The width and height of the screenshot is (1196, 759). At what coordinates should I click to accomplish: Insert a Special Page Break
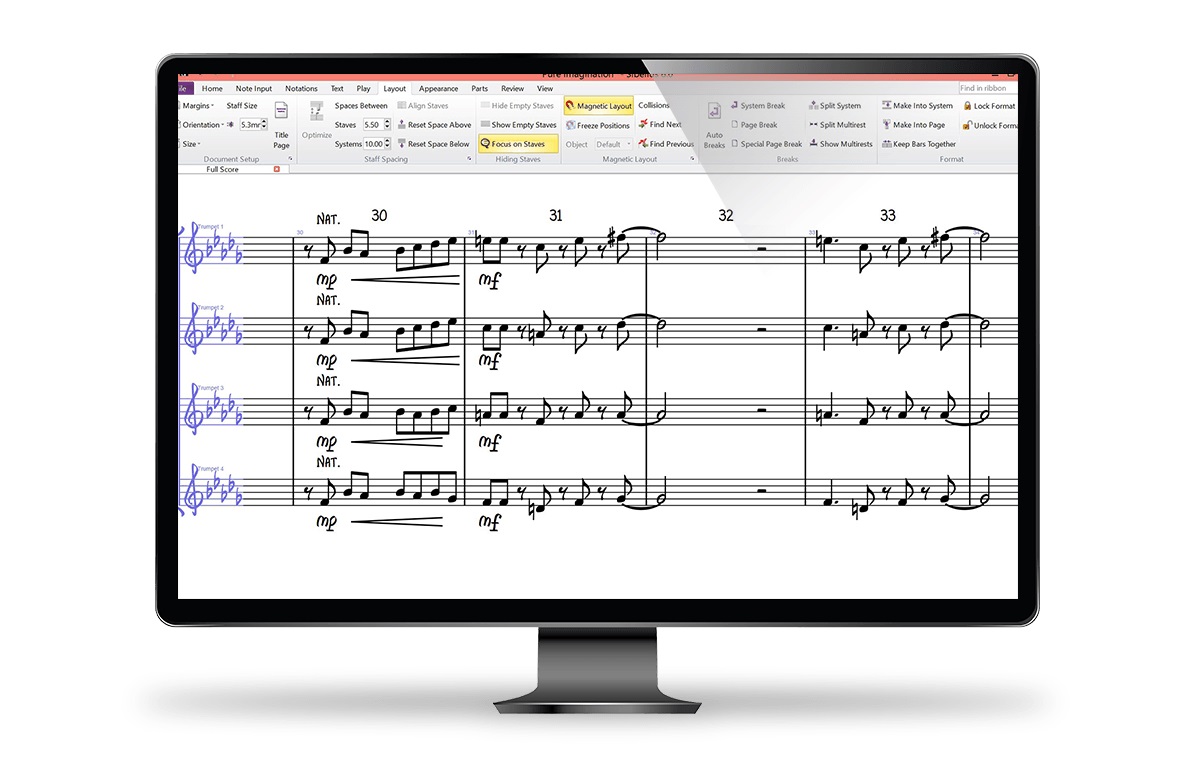click(766, 144)
